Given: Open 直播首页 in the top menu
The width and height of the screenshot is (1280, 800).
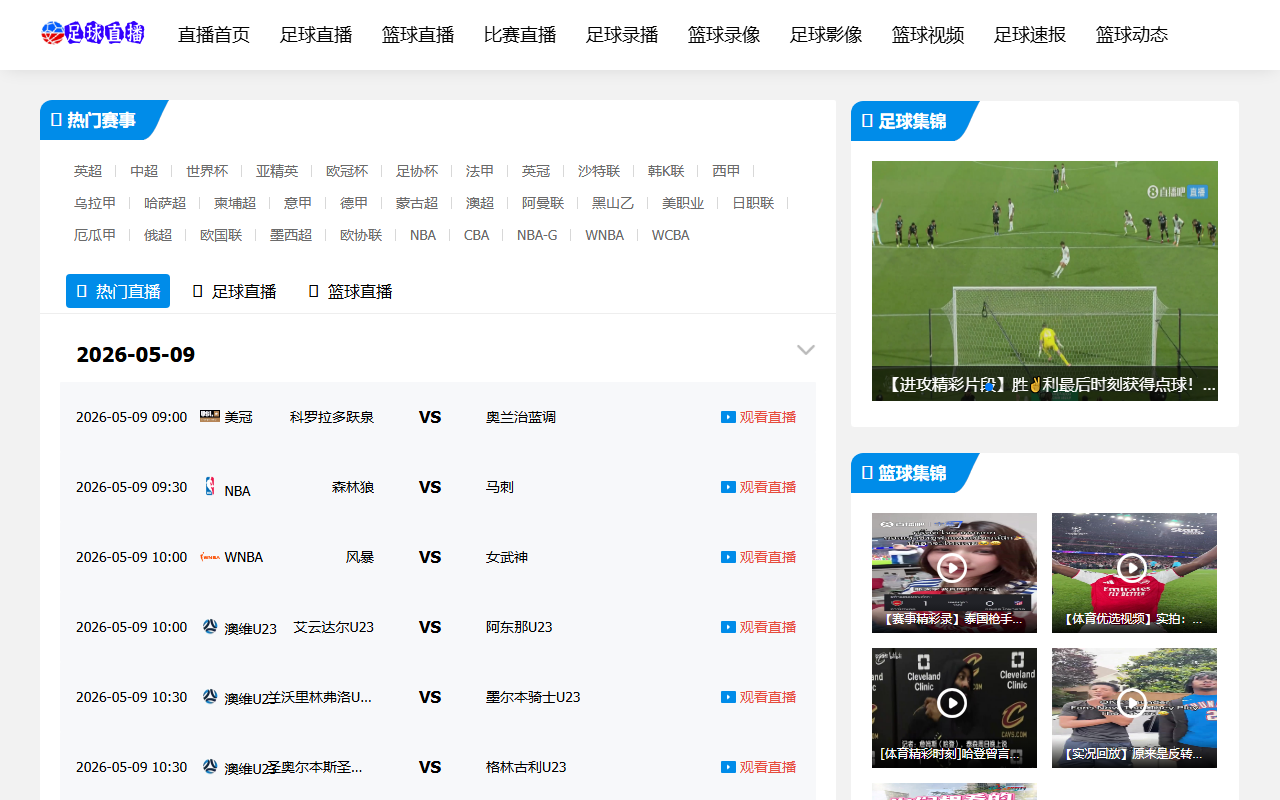Looking at the screenshot, I should [214, 35].
